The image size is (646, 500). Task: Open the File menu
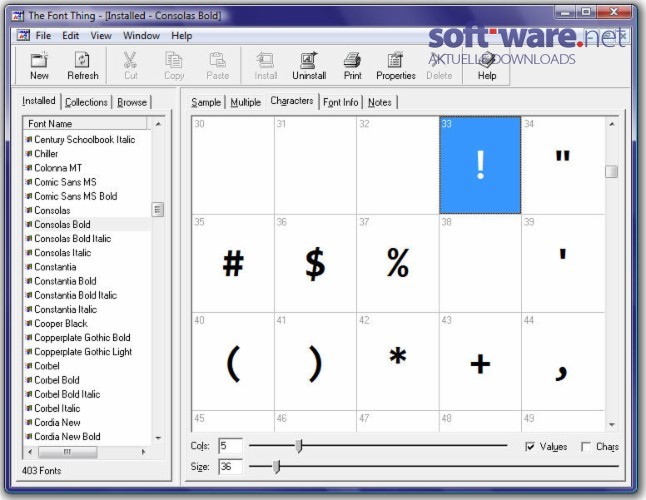43,36
